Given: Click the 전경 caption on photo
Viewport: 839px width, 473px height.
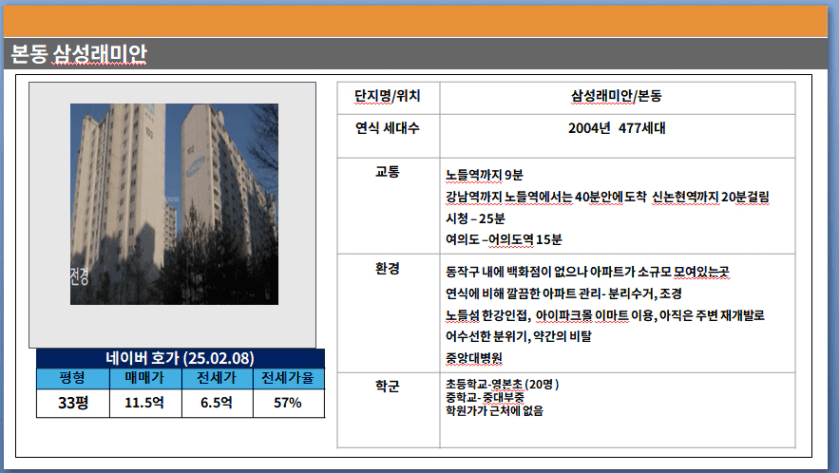Looking at the screenshot, I should pos(79,277).
